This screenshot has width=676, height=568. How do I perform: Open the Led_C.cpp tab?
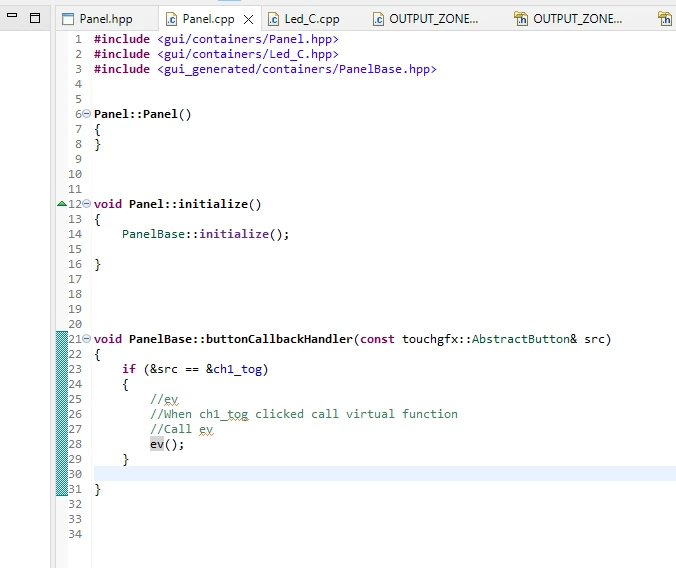point(312,19)
